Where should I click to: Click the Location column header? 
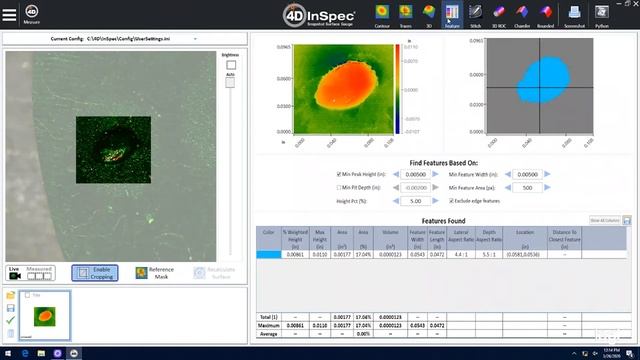524,239
